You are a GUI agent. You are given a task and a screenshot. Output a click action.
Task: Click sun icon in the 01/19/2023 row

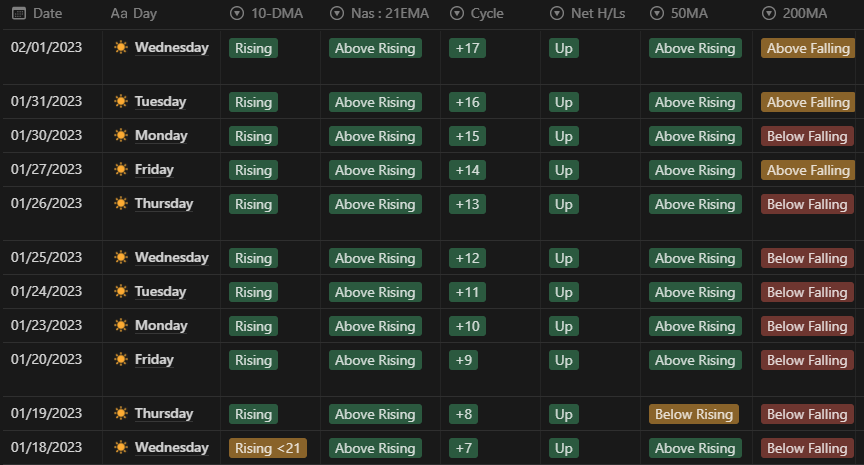click(121, 414)
